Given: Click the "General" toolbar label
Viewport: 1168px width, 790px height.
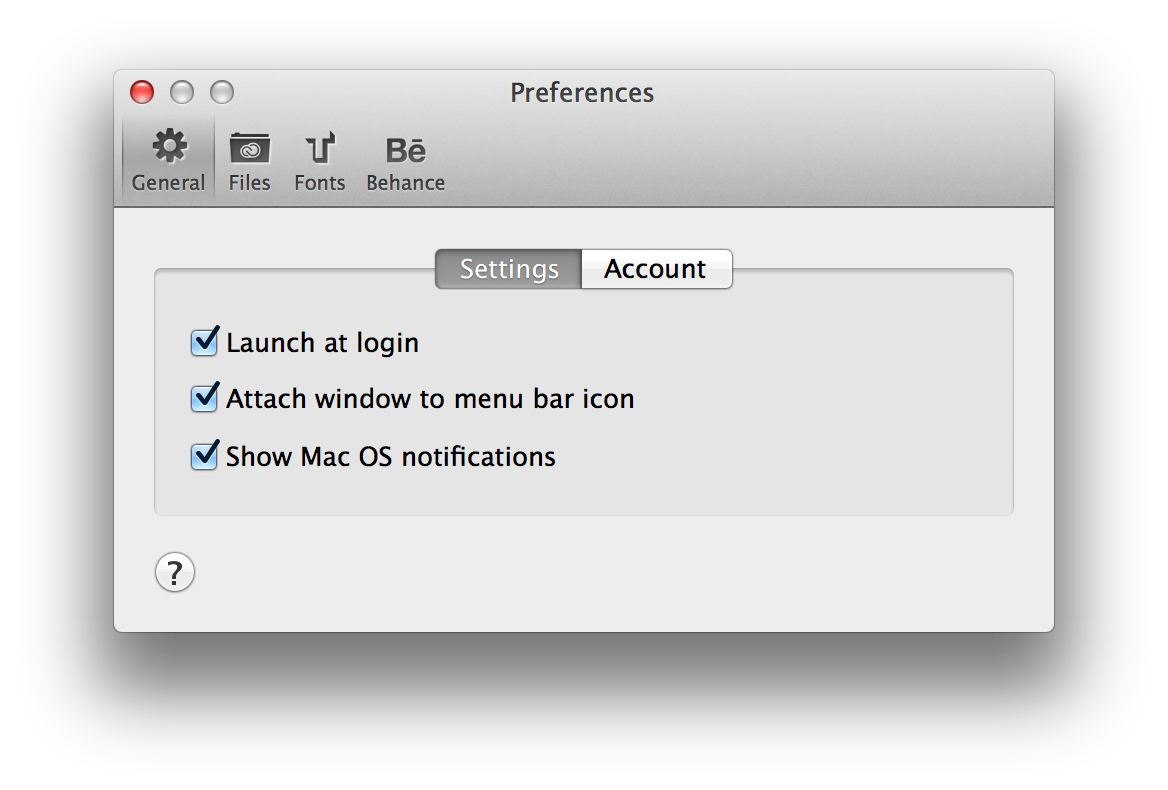Looking at the screenshot, I should click(168, 182).
